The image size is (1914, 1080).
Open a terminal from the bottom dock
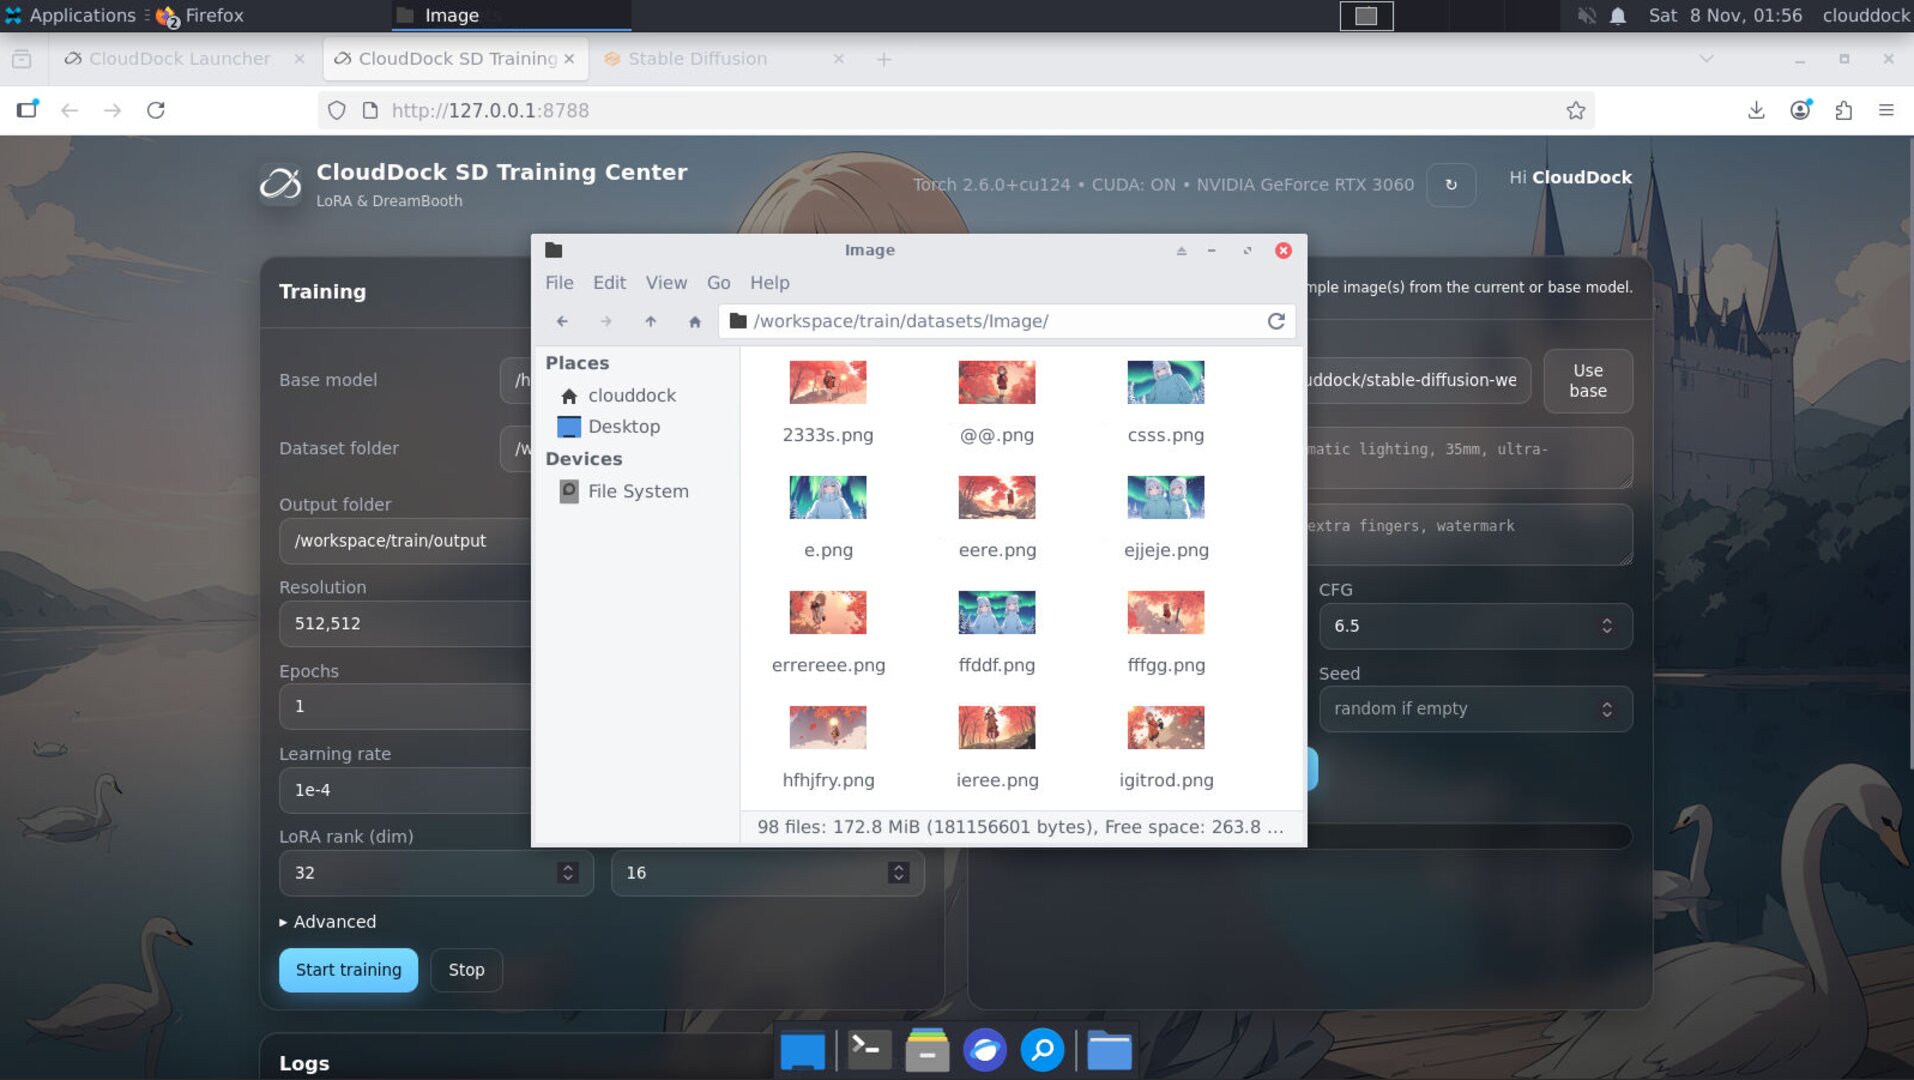[868, 1050]
